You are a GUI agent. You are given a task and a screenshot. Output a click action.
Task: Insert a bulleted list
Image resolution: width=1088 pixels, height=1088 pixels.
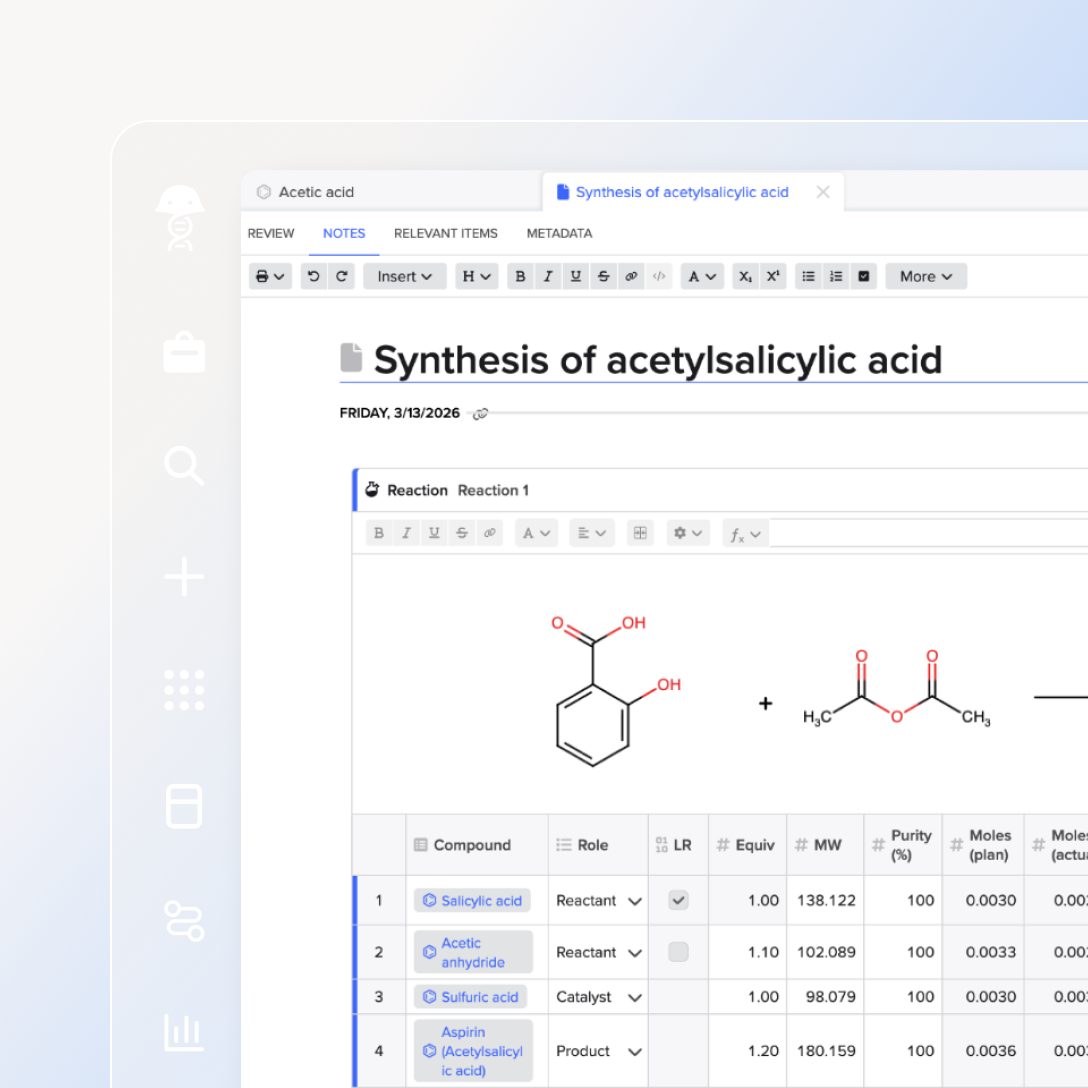pyautogui.click(x=808, y=276)
